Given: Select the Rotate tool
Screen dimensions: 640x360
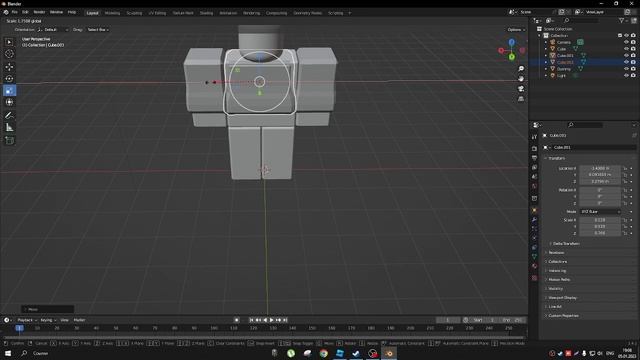Looking at the screenshot, I should [9, 79].
